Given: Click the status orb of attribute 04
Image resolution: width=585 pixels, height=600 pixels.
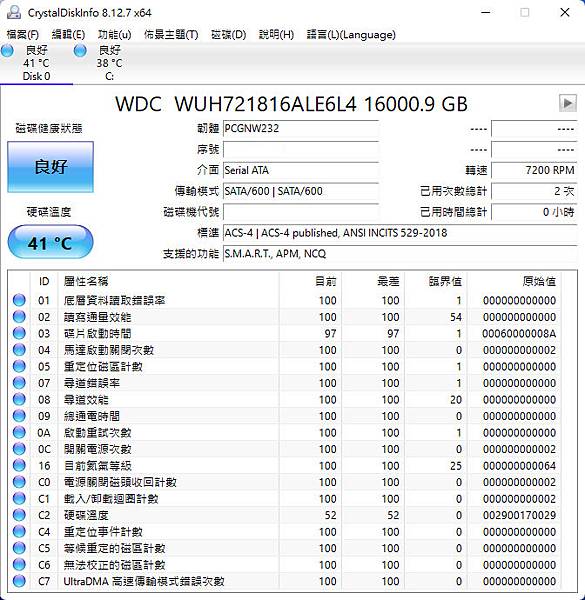Looking at the screenshot, I should pos(19,350).
